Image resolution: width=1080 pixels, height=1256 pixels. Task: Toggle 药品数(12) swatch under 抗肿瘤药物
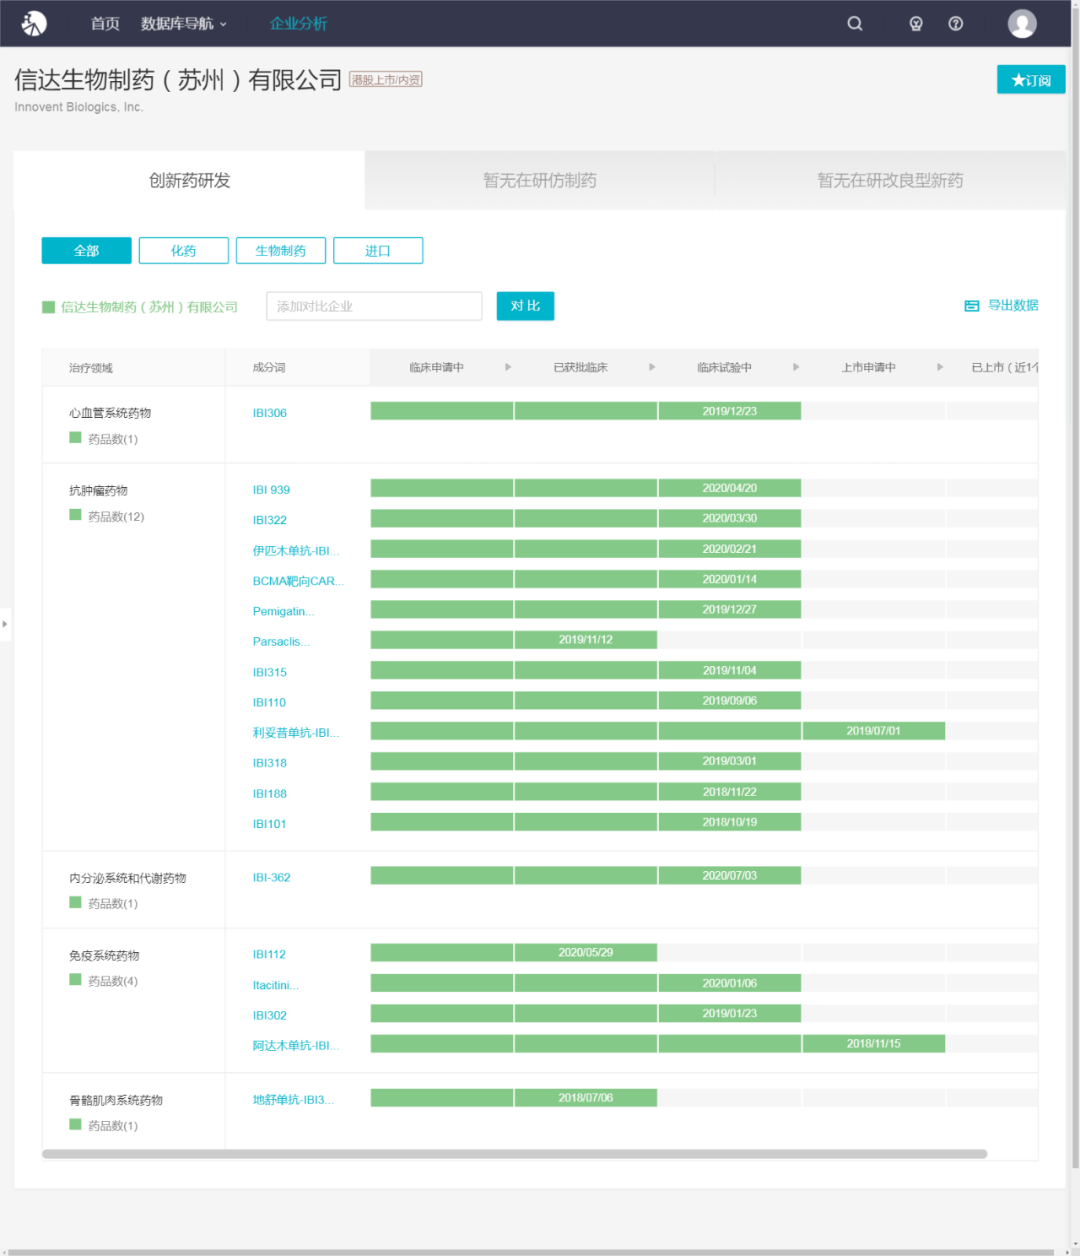(x=75, y=515)
